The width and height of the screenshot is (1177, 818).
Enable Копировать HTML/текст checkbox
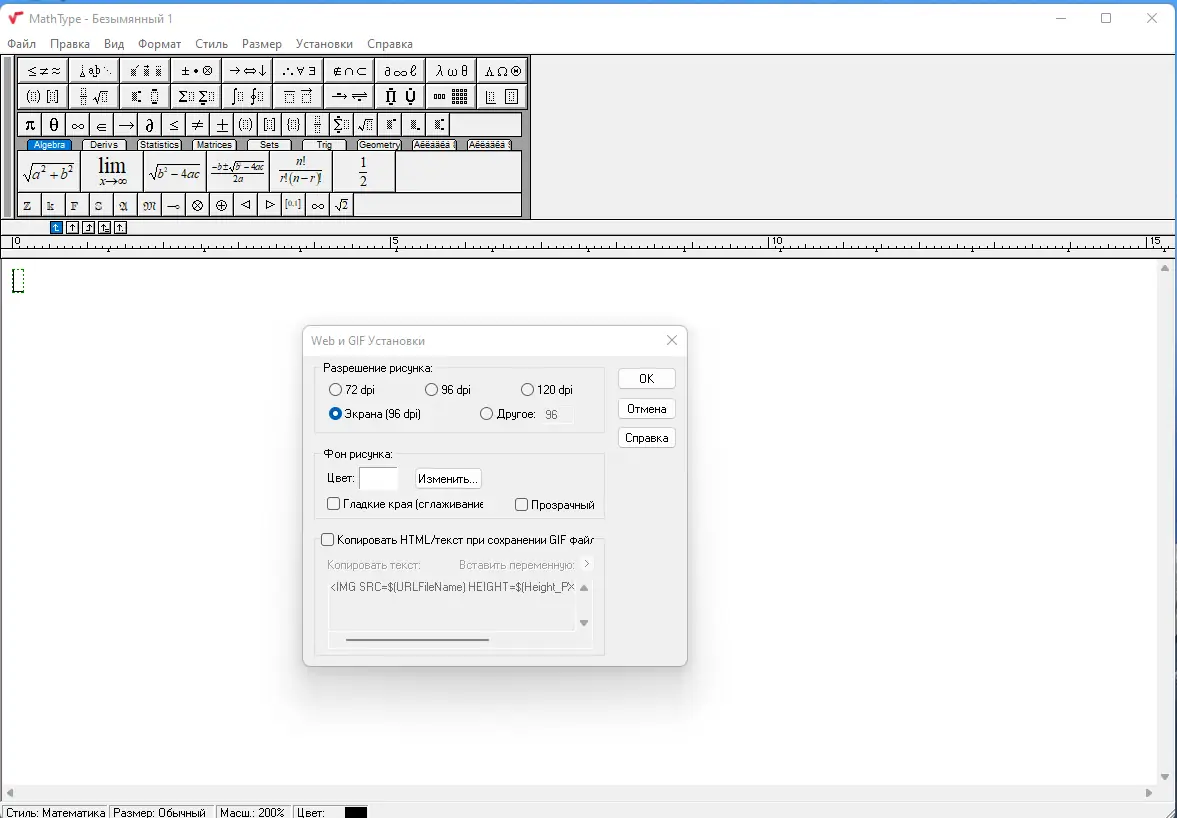pos(327,540)
